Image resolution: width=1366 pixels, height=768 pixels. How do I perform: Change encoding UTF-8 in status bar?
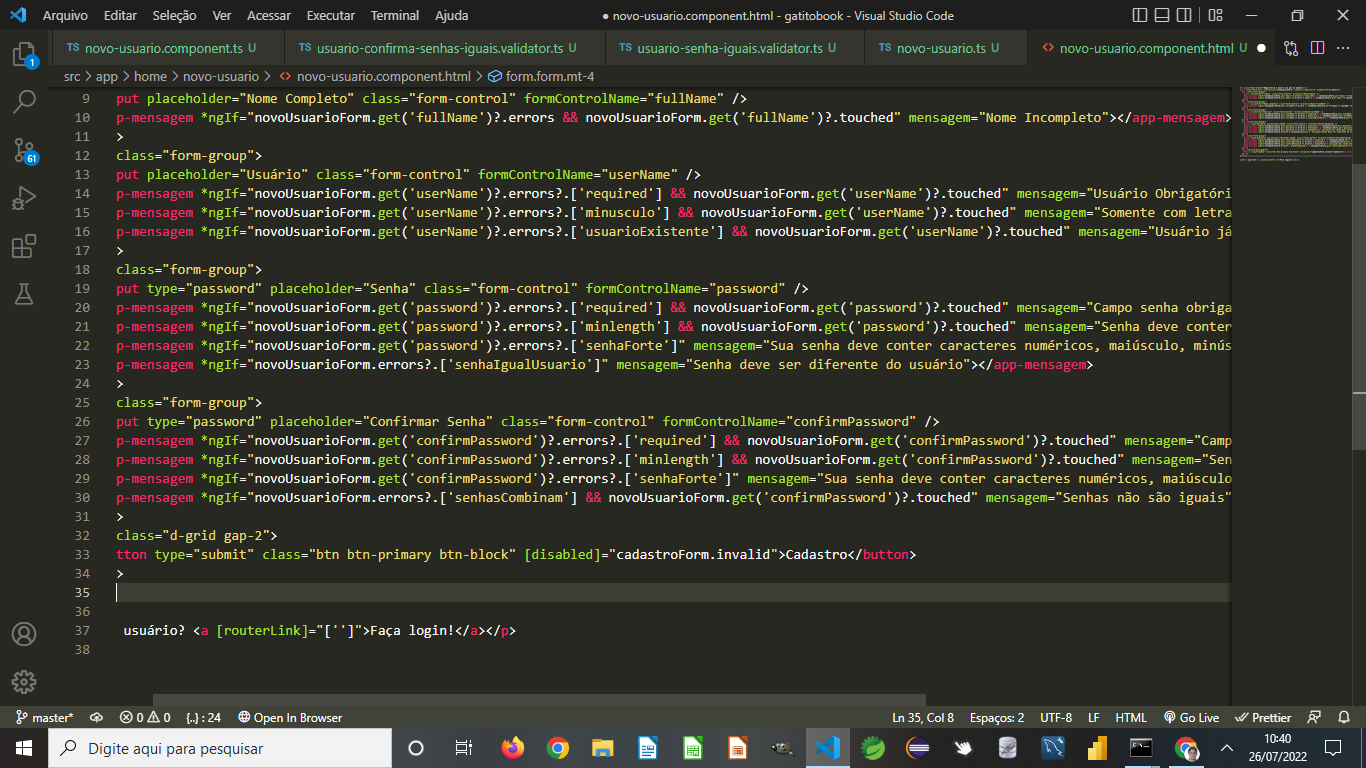click(1056, 718)
